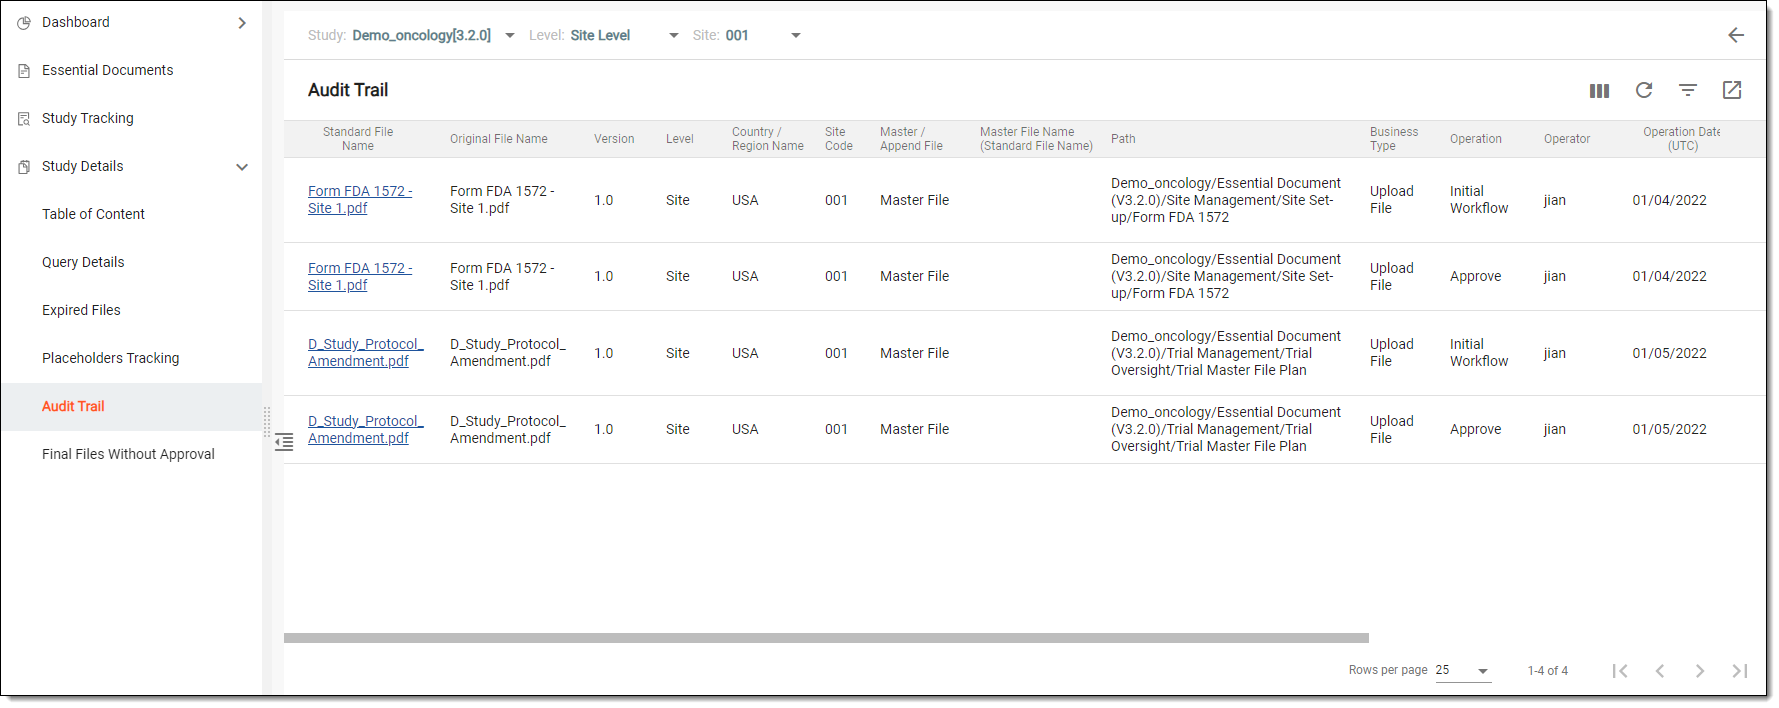Screen dimensions: 1779x708
Task: Open Essential Documents in the sidebar
Action: click(x=108, y=70)
